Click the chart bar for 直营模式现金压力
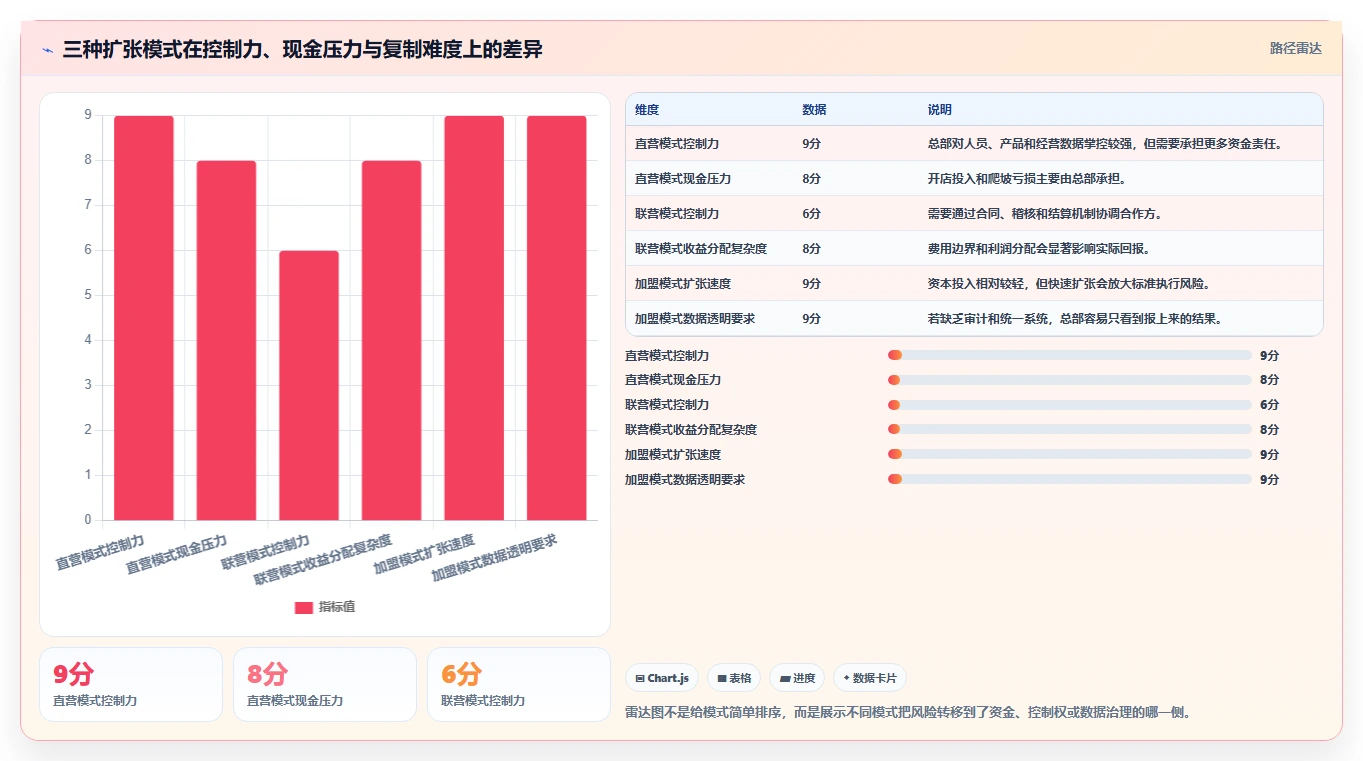The width and height of the screenshot is (1363, 761). tap(226, 340)
